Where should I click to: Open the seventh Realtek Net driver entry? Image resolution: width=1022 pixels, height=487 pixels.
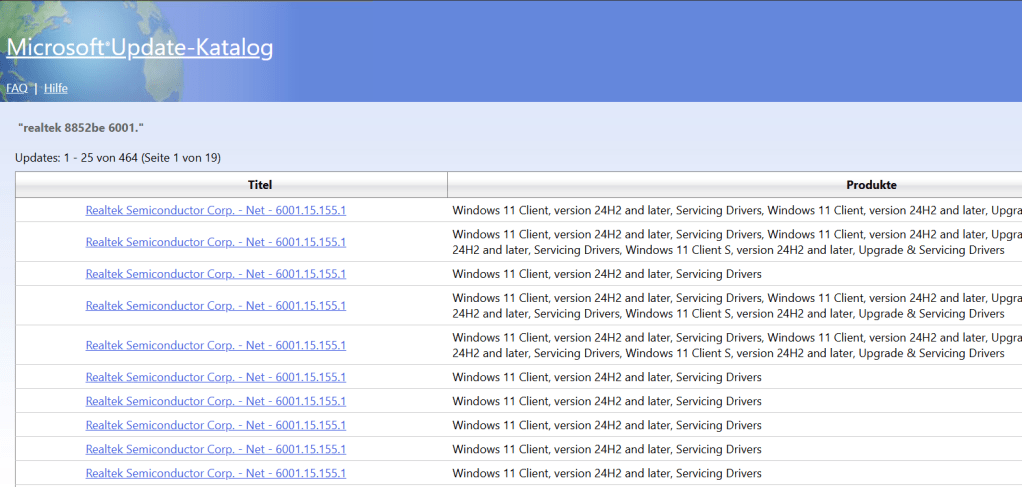216,401
